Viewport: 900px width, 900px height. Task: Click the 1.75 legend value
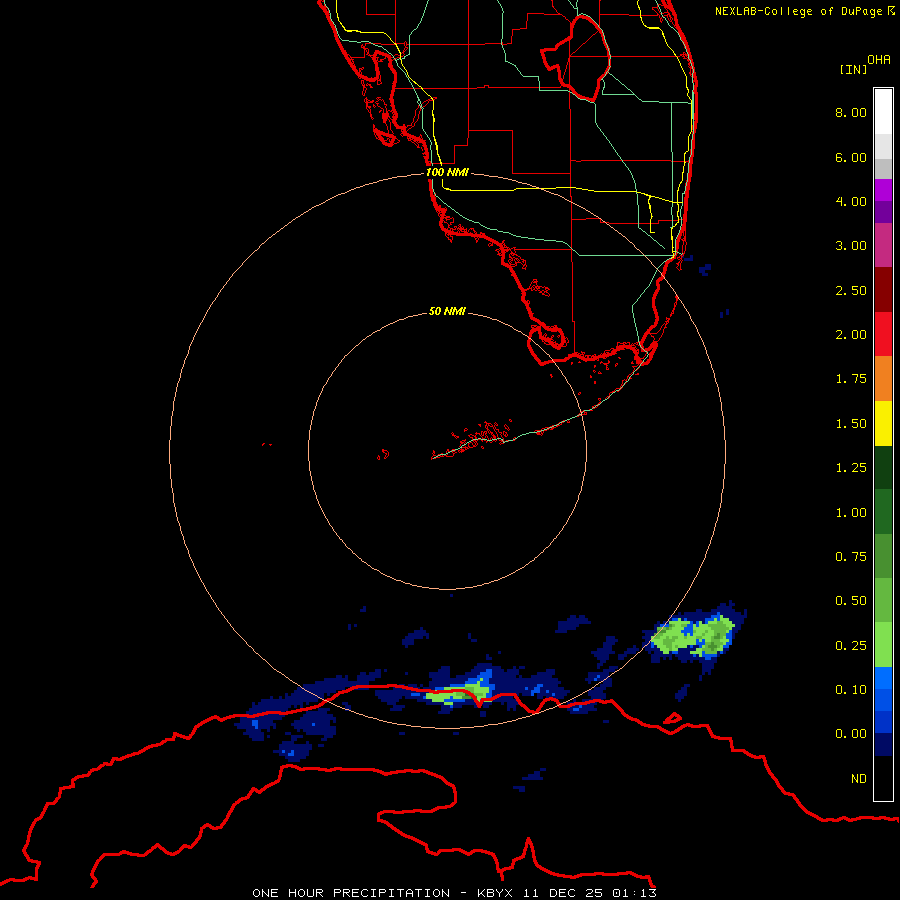pos(851,379)
